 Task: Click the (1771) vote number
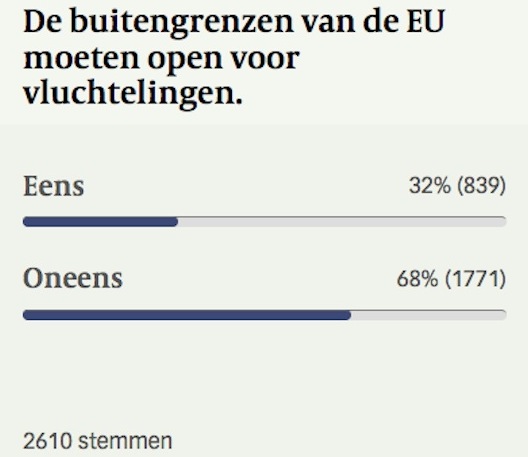[x=475, y=279]
